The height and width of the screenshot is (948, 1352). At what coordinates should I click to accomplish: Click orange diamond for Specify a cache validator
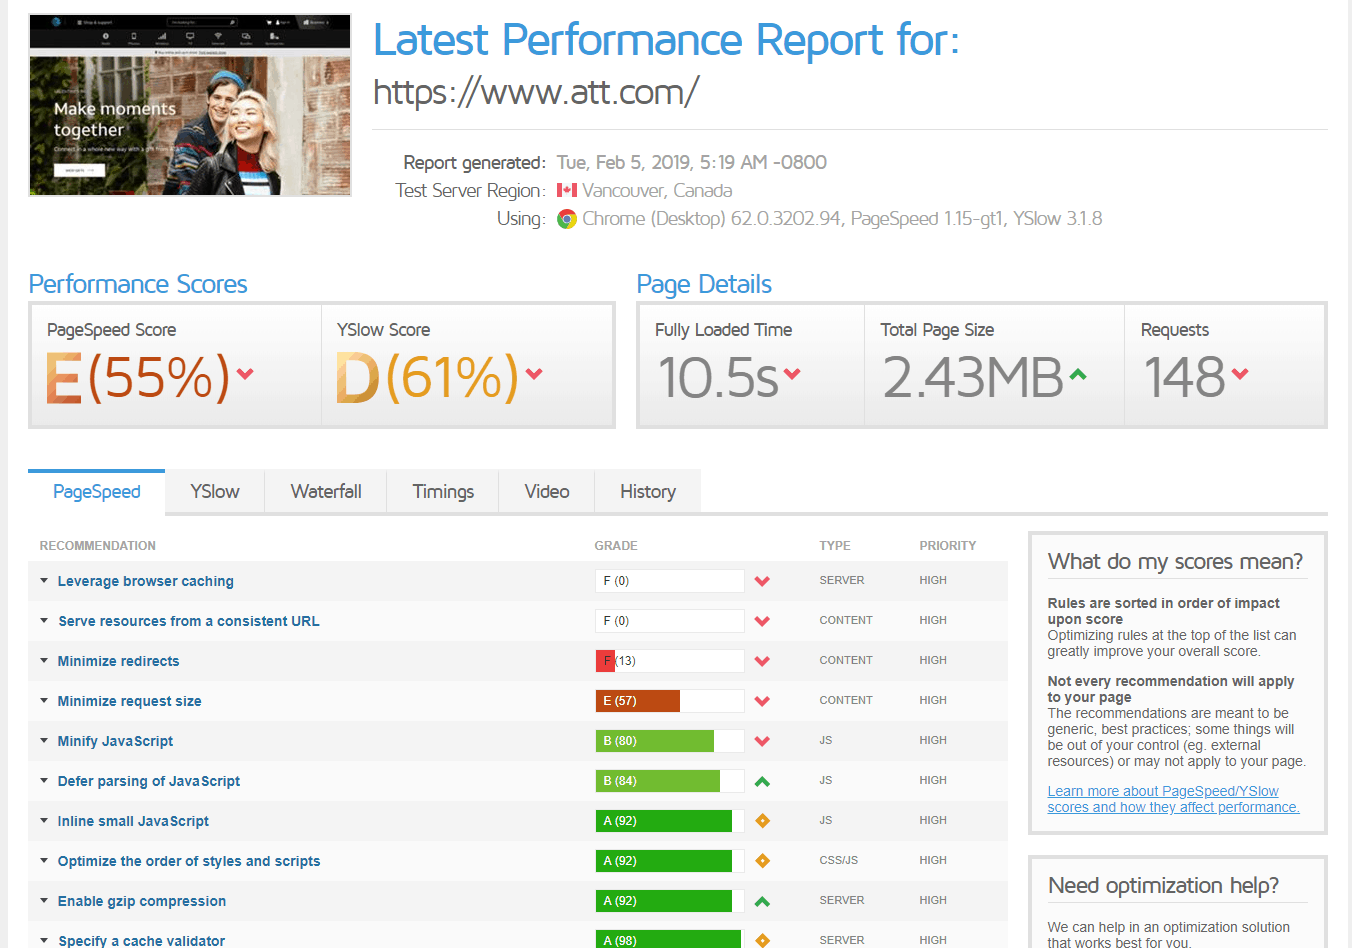(762, 940)
